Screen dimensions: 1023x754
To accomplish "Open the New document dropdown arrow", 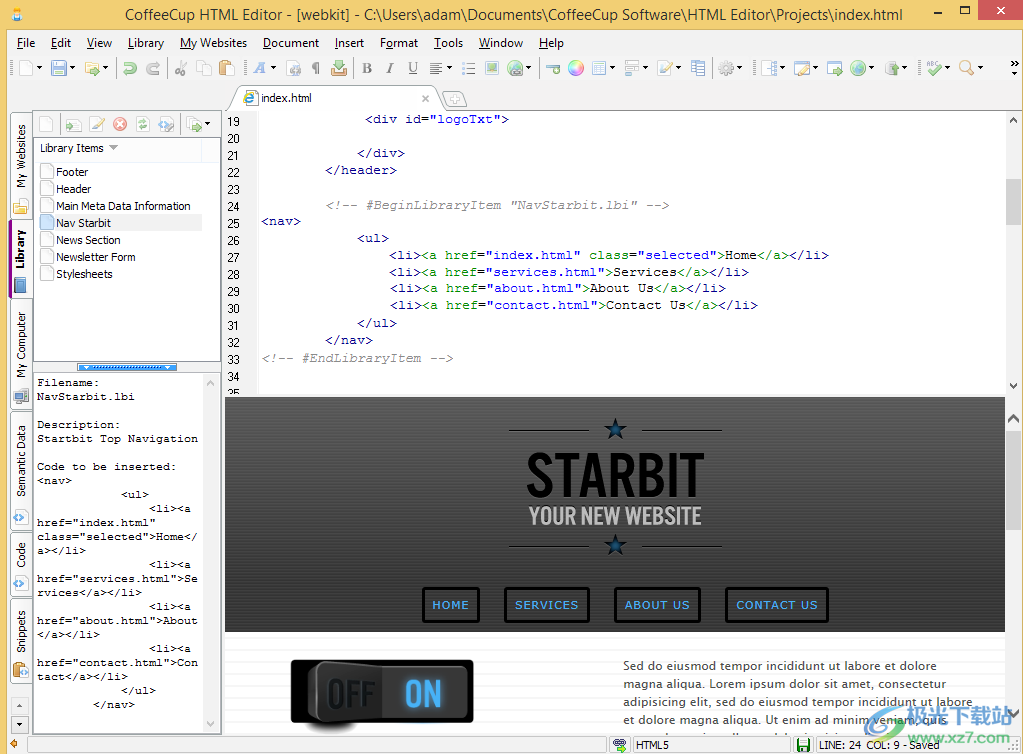I will coord(39,68).
